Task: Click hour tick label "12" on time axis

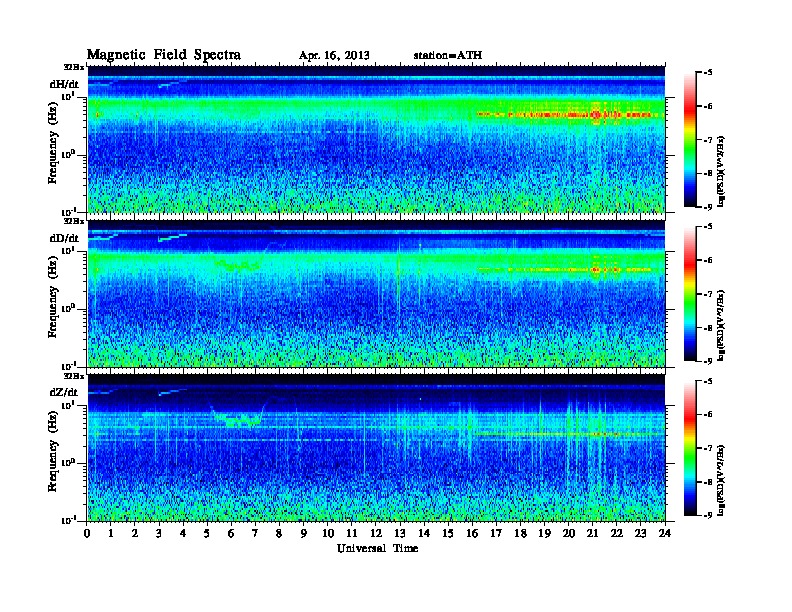Action: (376, 533)
